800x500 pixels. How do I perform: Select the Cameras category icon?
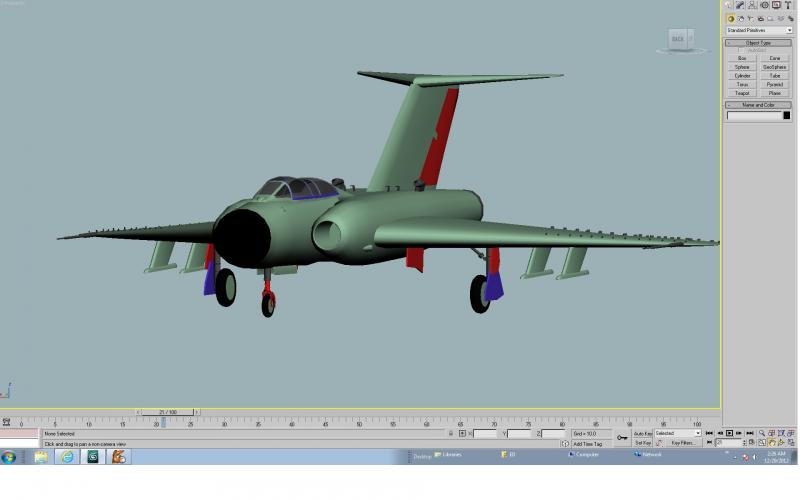tap(760, 19)
